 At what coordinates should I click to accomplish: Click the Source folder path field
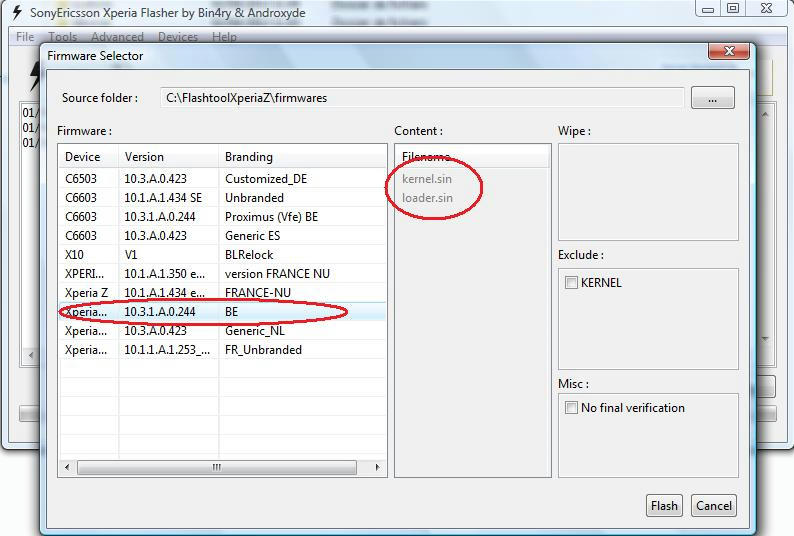pyautogui.click(x=422, y=98)
